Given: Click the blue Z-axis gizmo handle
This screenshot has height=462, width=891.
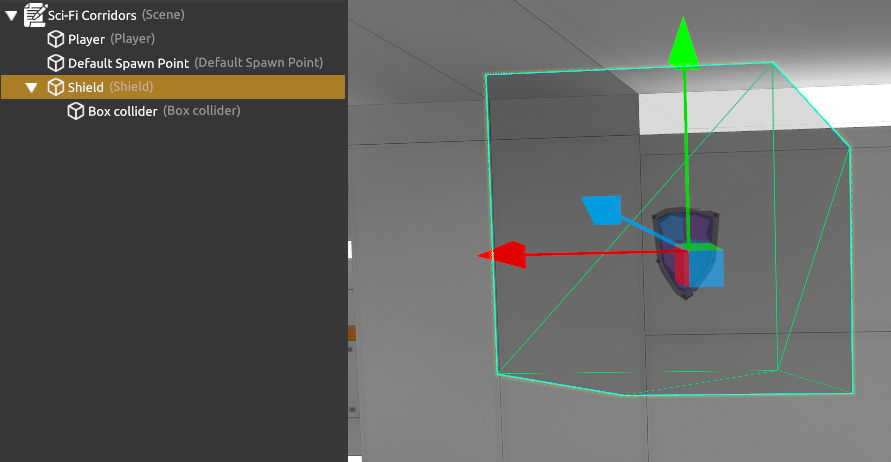Looking at the screenshot, I should 601,210.
